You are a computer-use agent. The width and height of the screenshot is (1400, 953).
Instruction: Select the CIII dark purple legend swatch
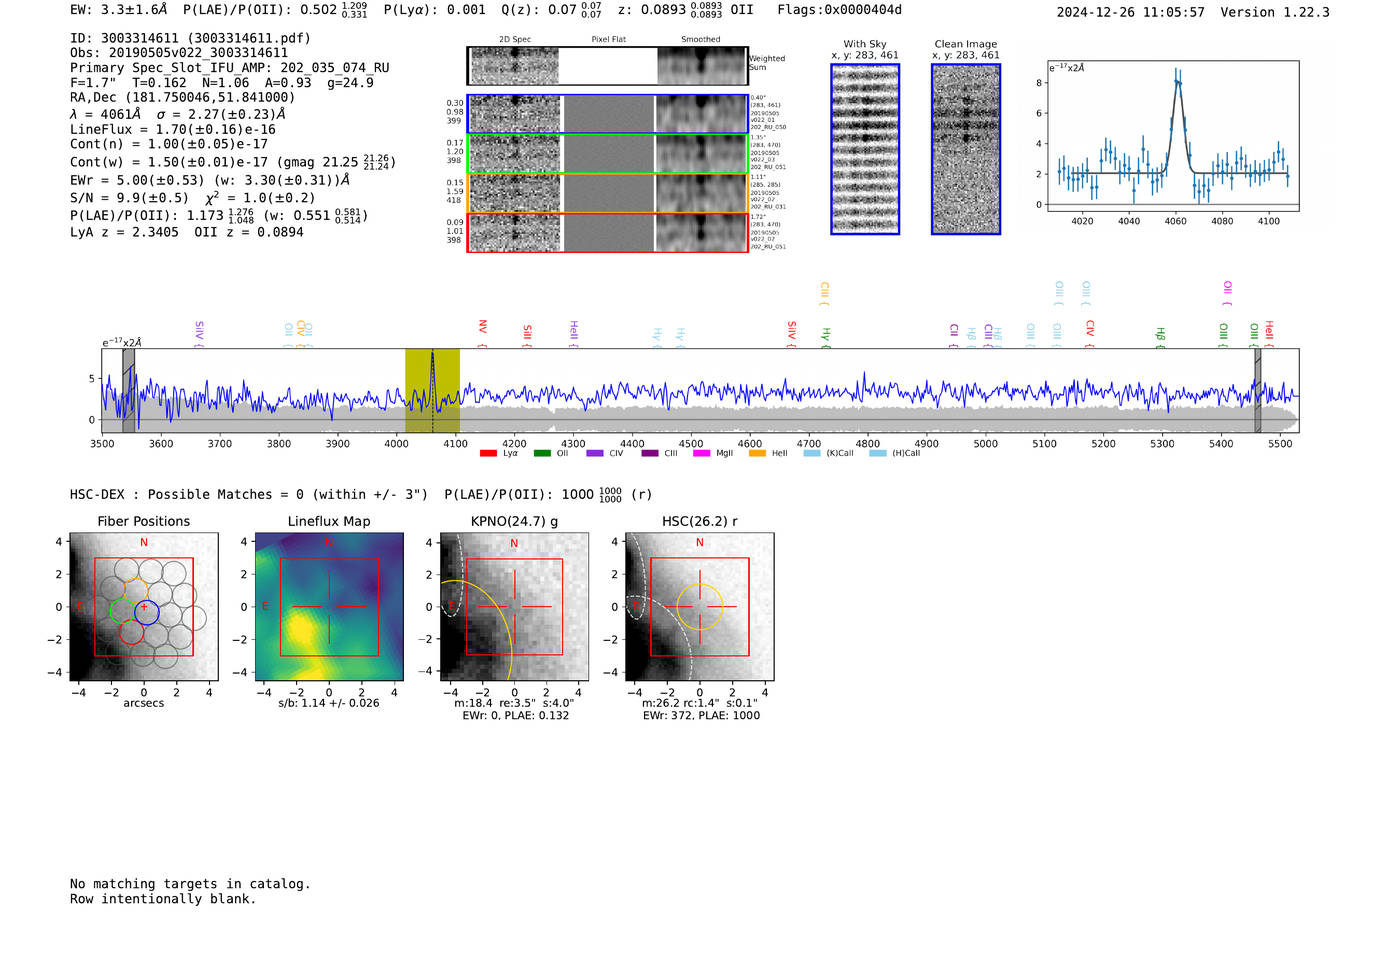650,453
